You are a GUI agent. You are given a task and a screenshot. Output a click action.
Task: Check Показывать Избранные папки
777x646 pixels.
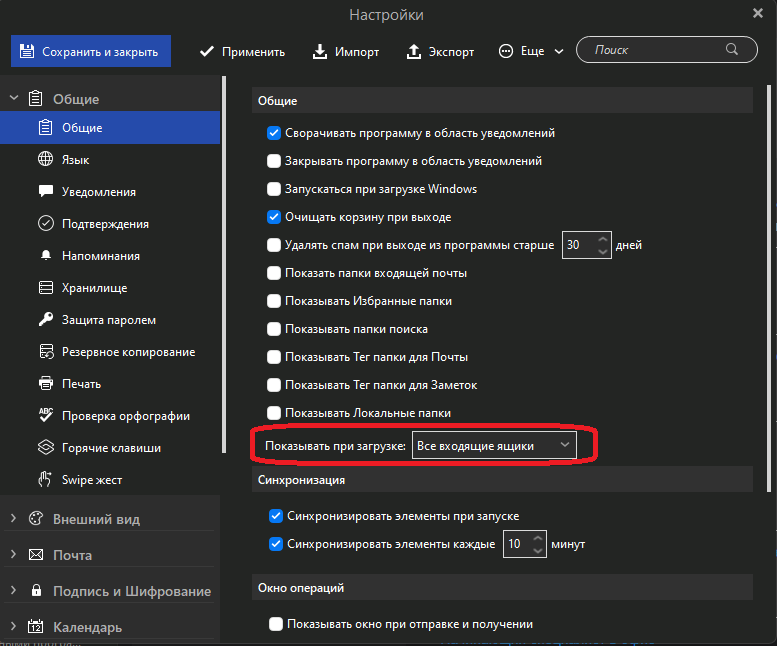point(274,301)
